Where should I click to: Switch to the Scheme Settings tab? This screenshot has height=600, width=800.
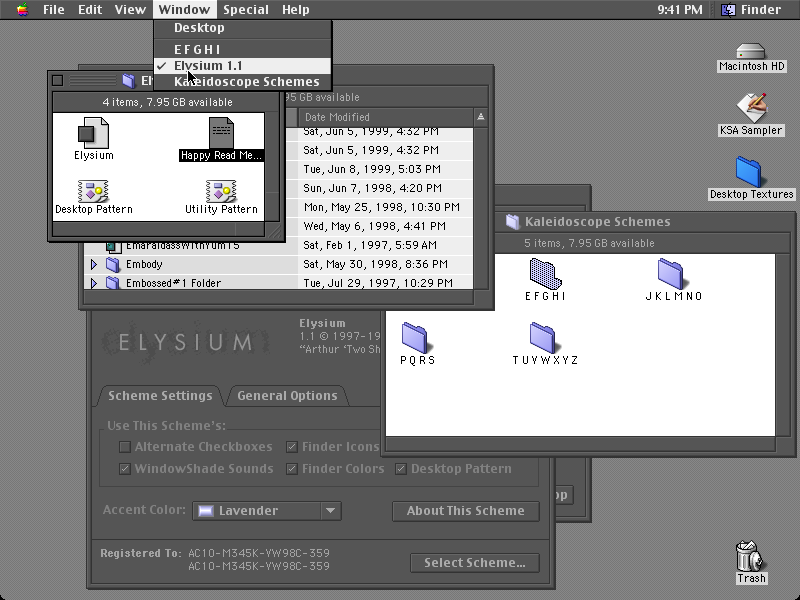pyautogui.click(x=160, y=396)
